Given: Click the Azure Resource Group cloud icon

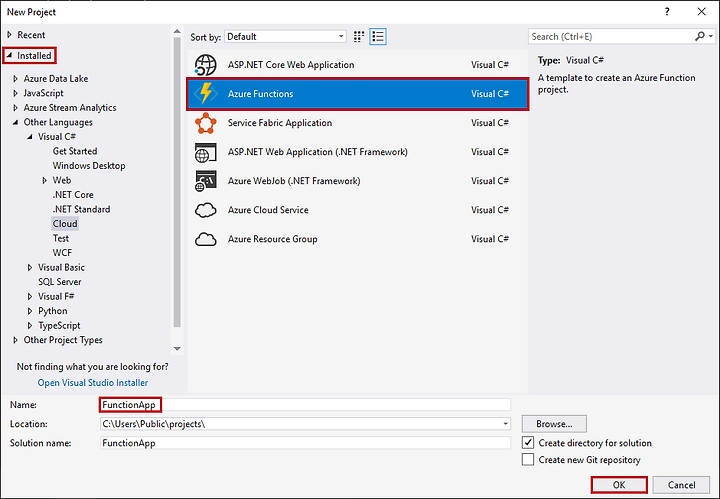Looking at the screenshot, I should [205, 239].
